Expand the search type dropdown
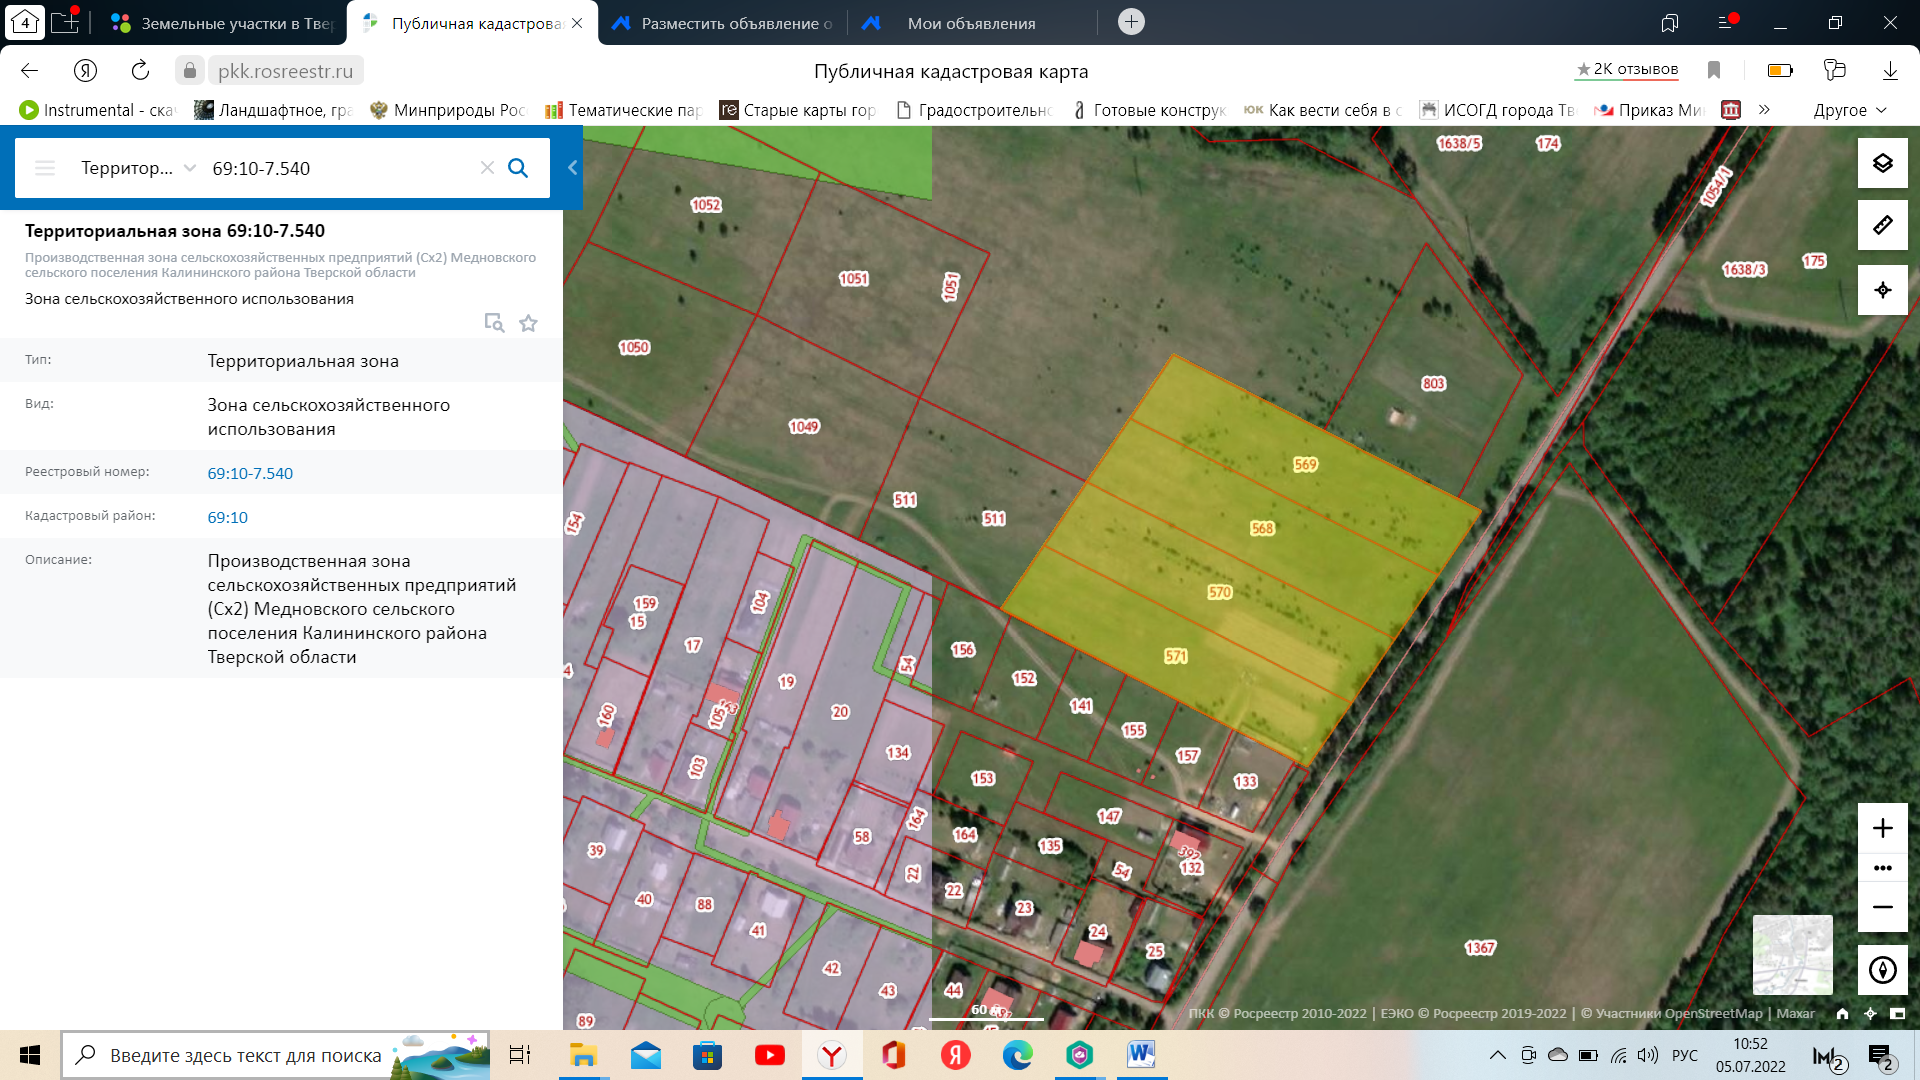Screen dimensions: 1920x1080 click(189, 168)
